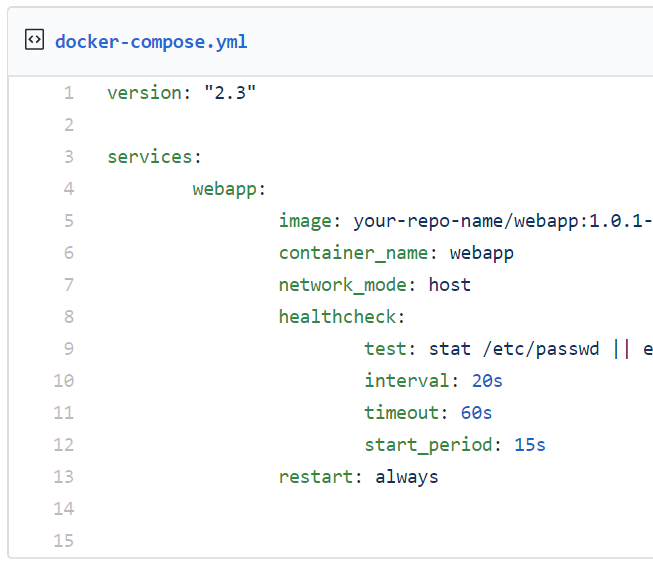The image size is (653, 563).
Task: Click line number 15
Action: [64, 541]
